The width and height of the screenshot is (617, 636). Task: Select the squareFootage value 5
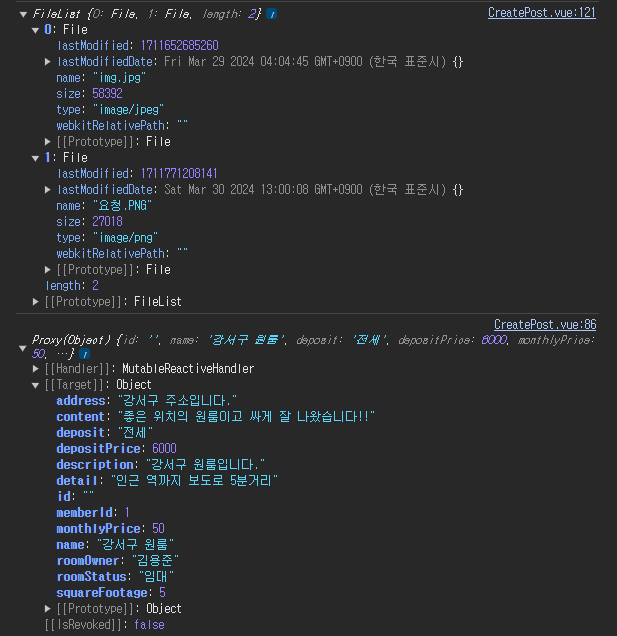tap(162, 593)
